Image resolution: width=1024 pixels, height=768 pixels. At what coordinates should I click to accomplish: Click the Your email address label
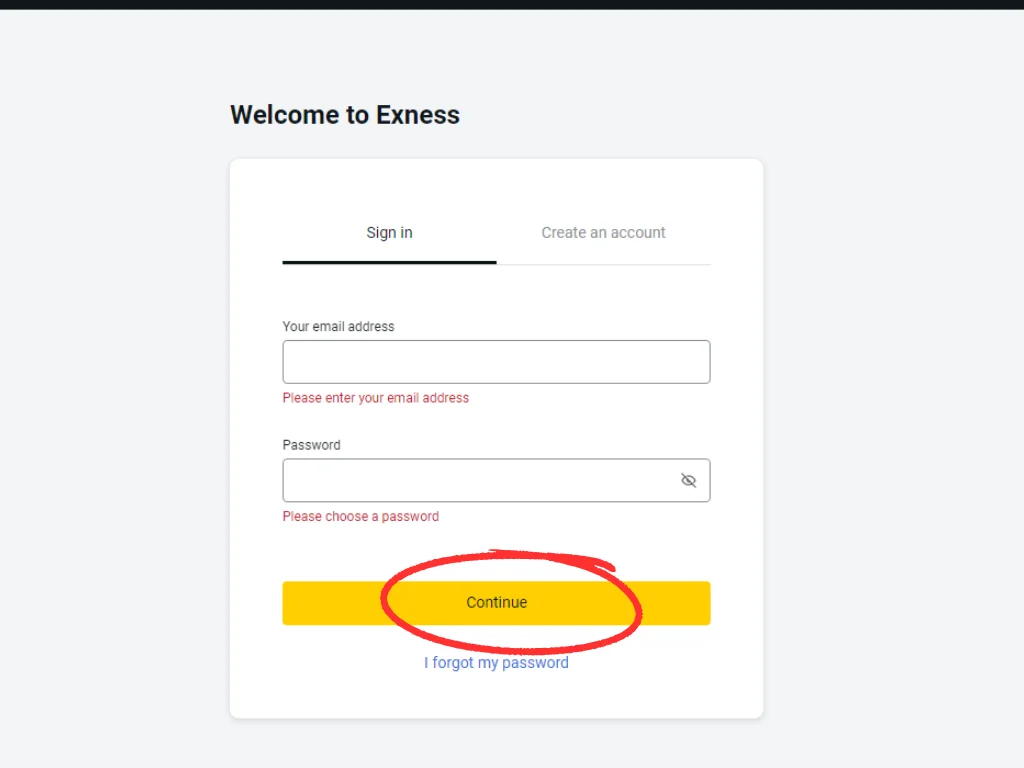coord(338,326)
